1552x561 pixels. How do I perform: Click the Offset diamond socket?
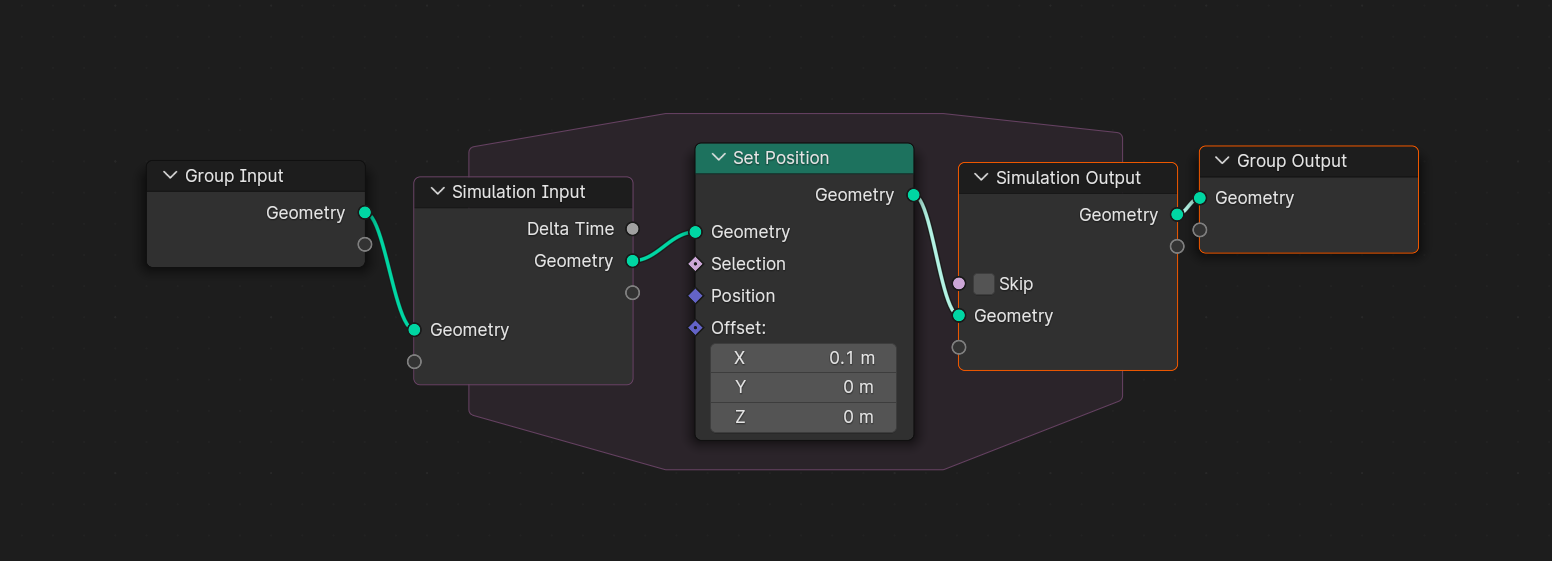(695, 328)
